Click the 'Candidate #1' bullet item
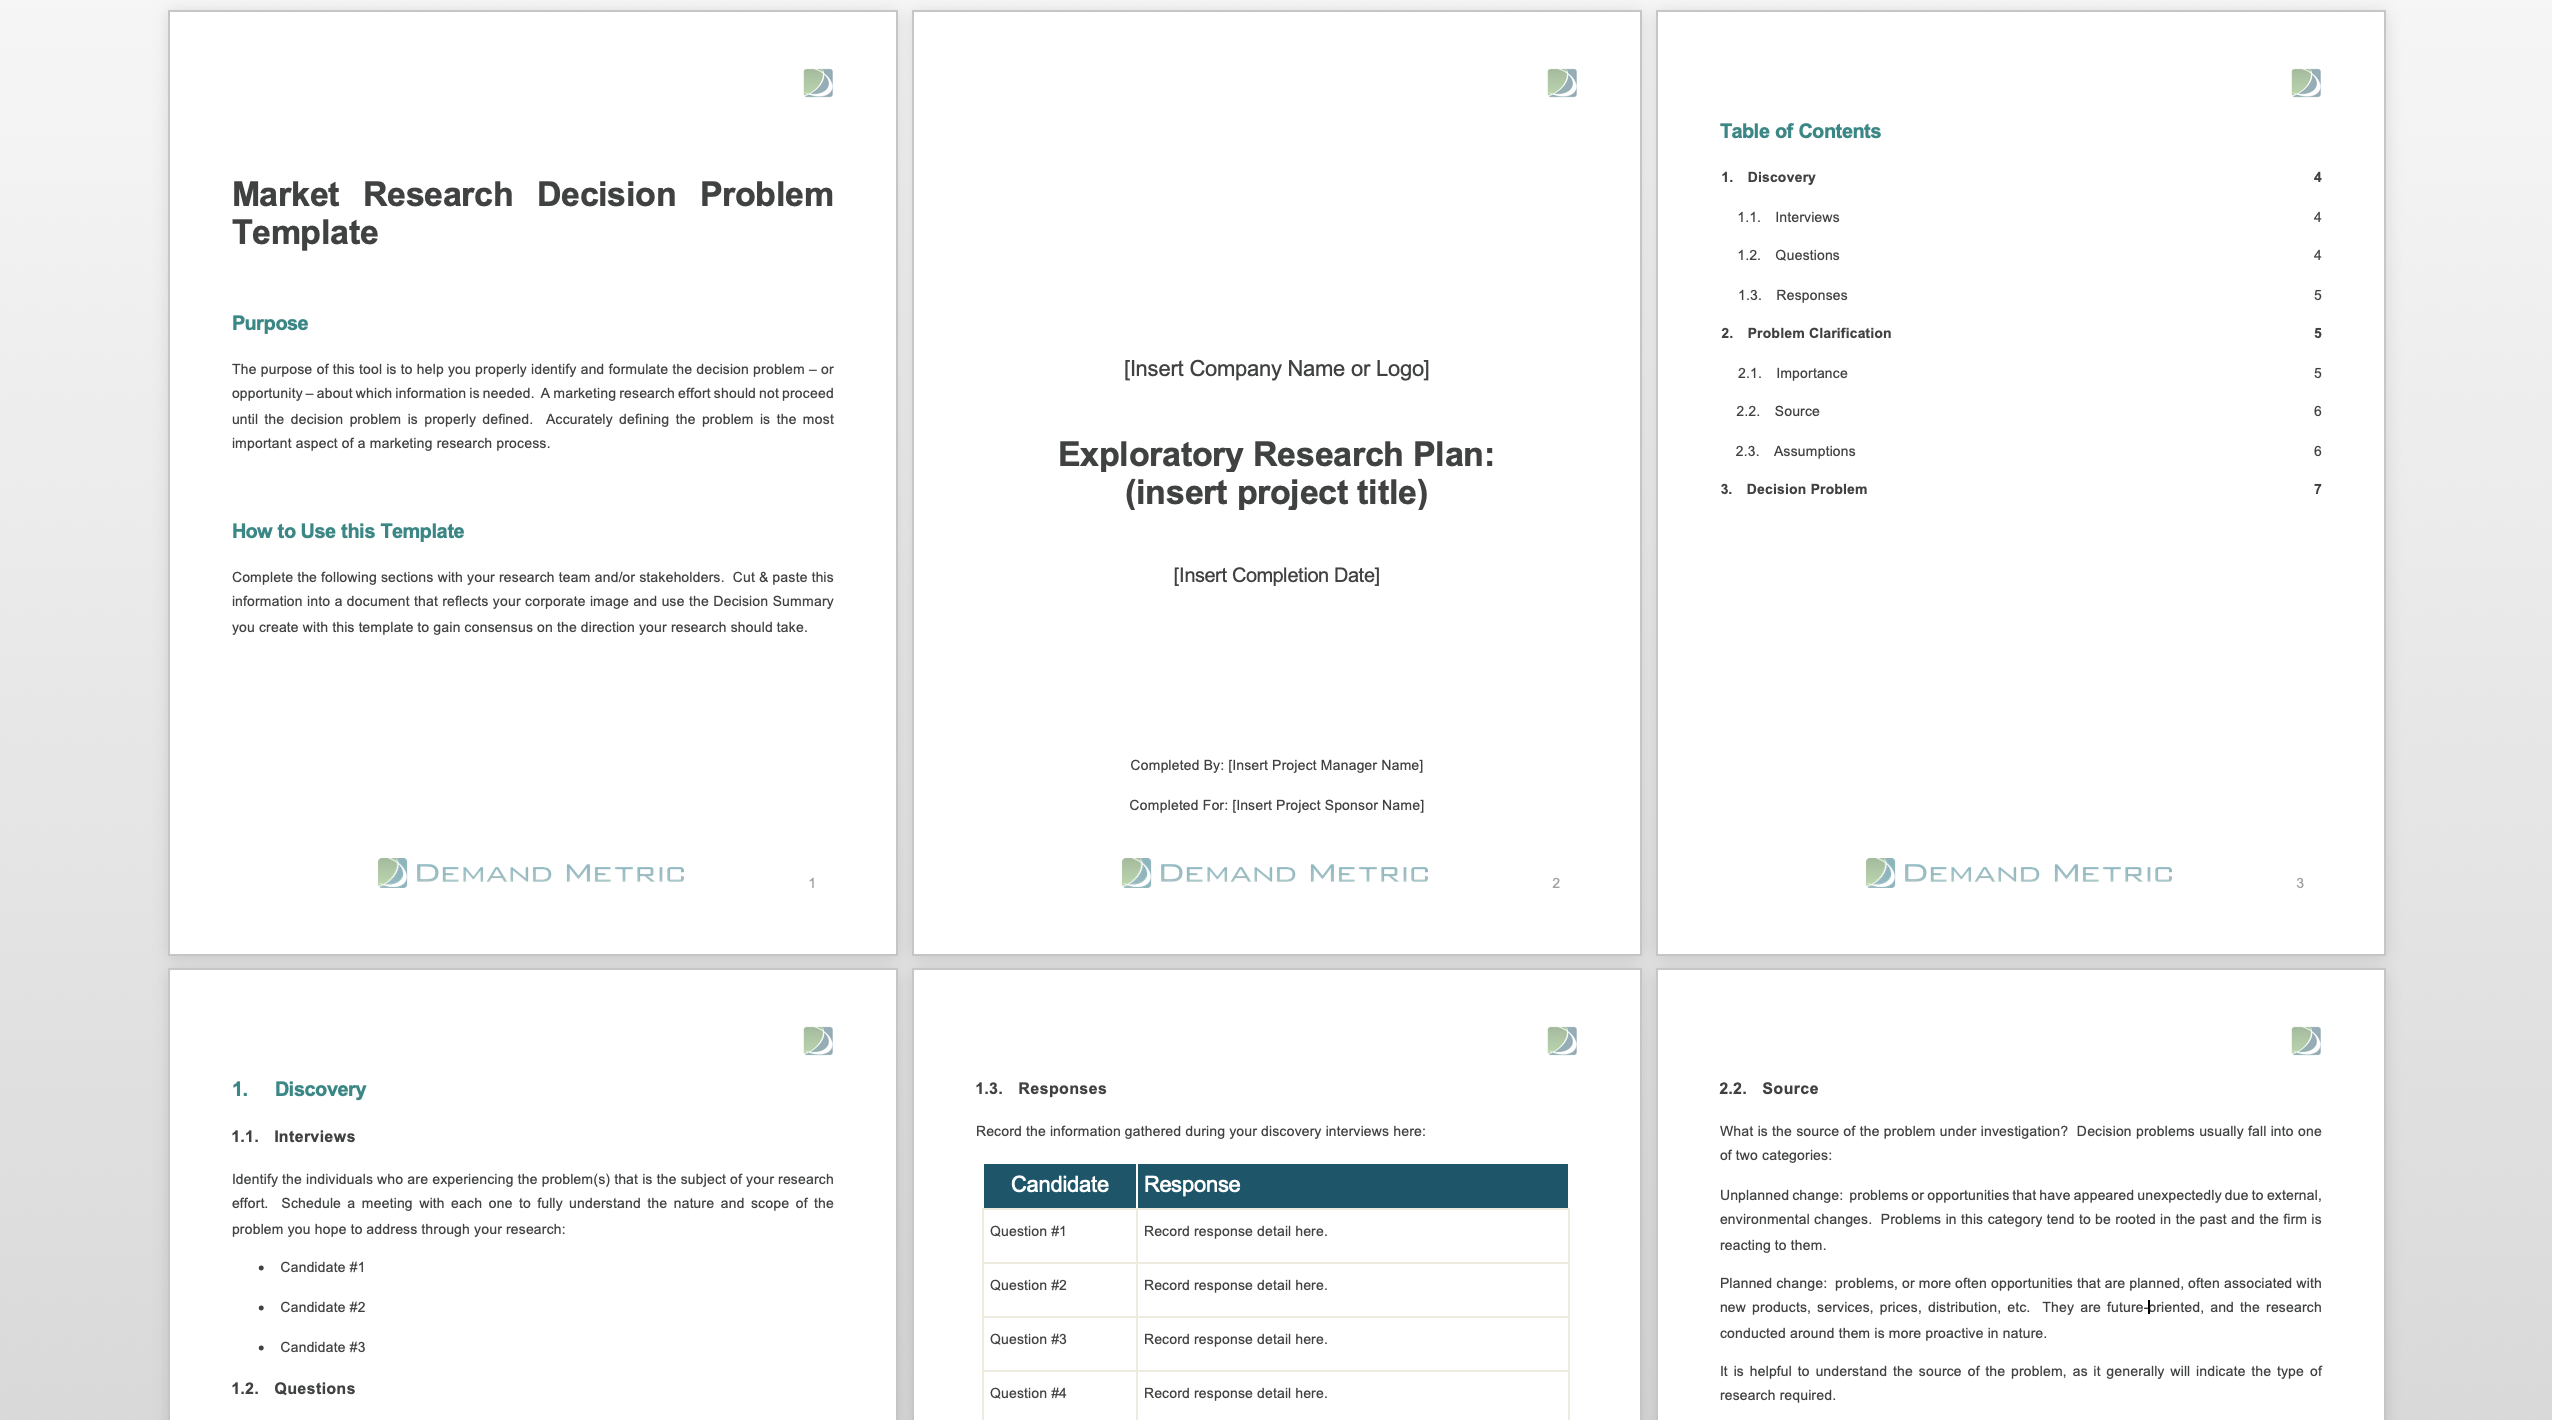This screenshot has width=2552, height=1420. tap(322, 1267)
